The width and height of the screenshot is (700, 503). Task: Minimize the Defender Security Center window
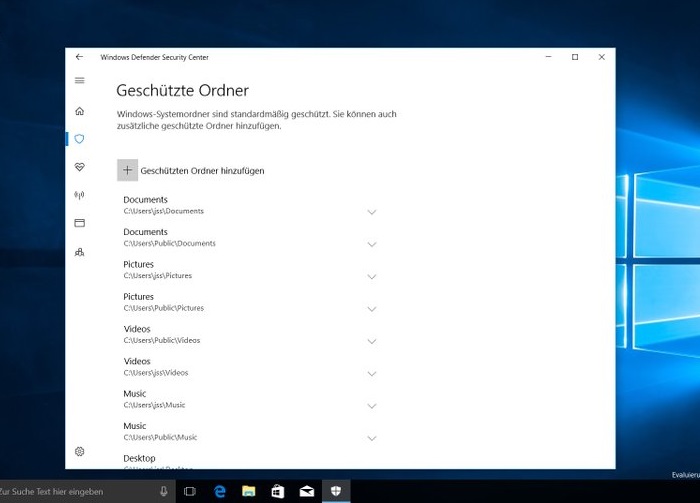[x=548, y=57]
